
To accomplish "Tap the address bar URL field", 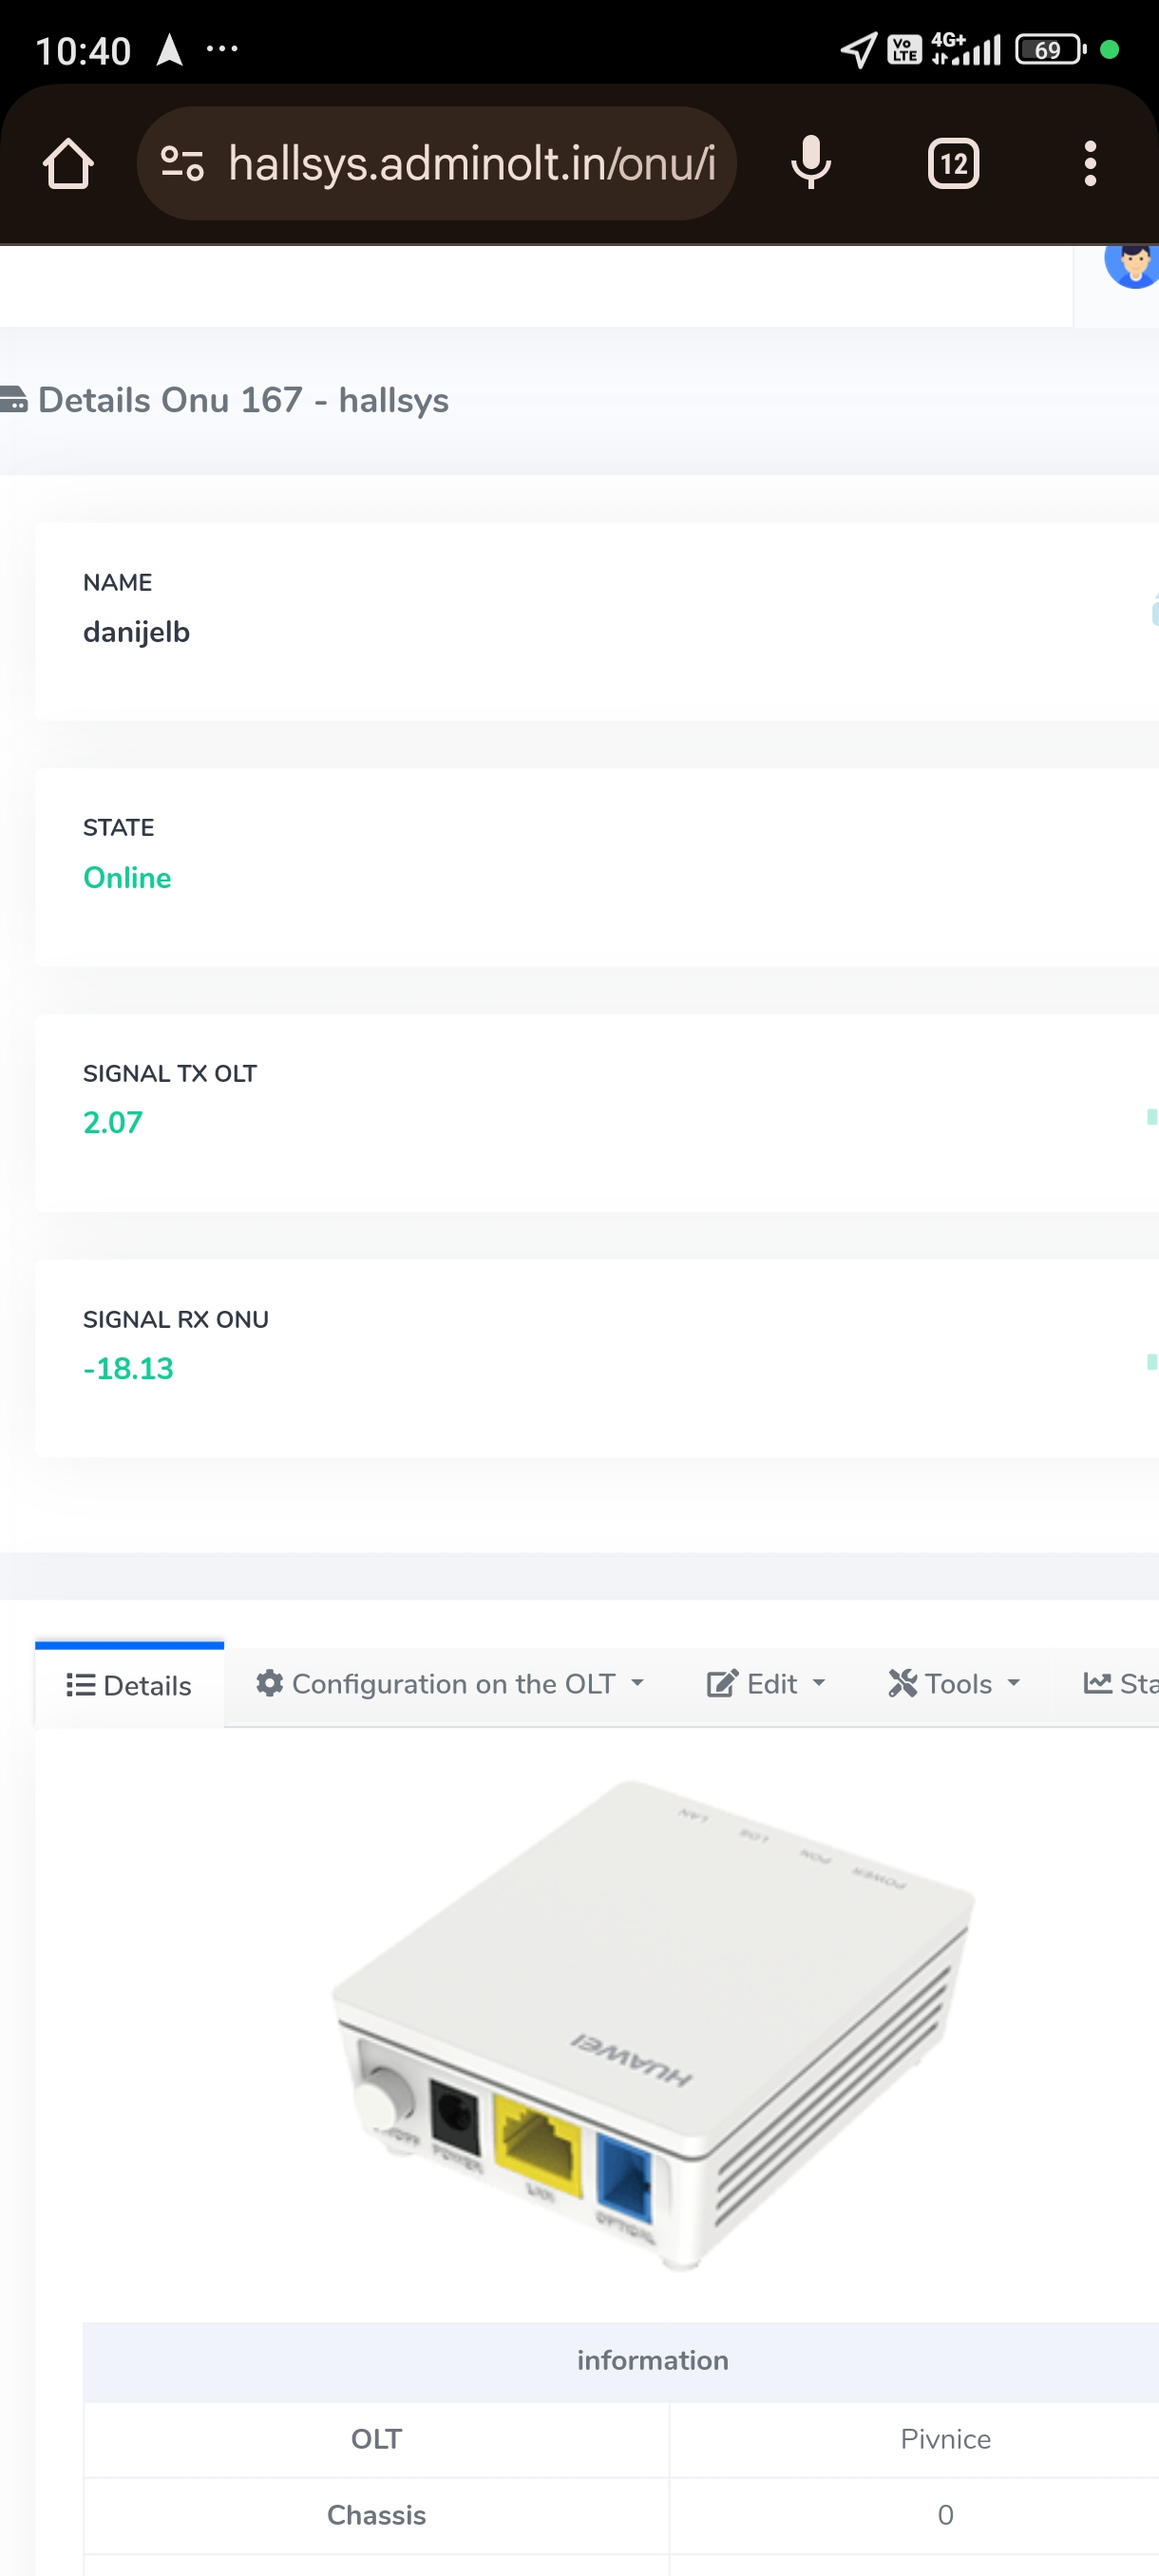I will pyautogui.click(x=470, y=164).
